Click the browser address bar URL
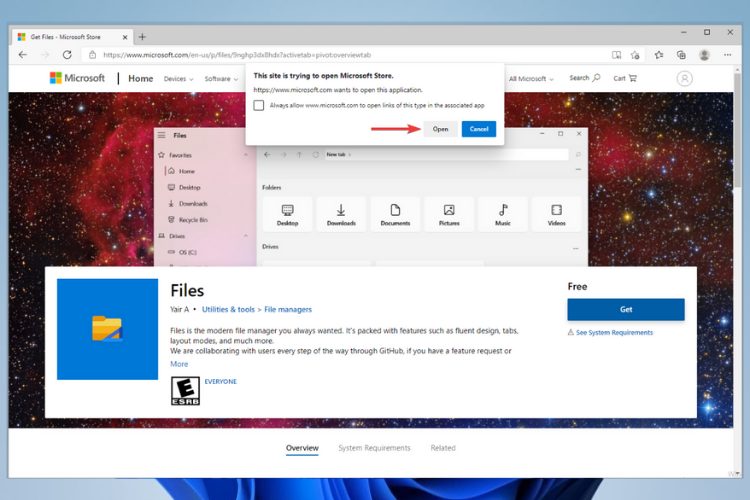 click(237, 55)
